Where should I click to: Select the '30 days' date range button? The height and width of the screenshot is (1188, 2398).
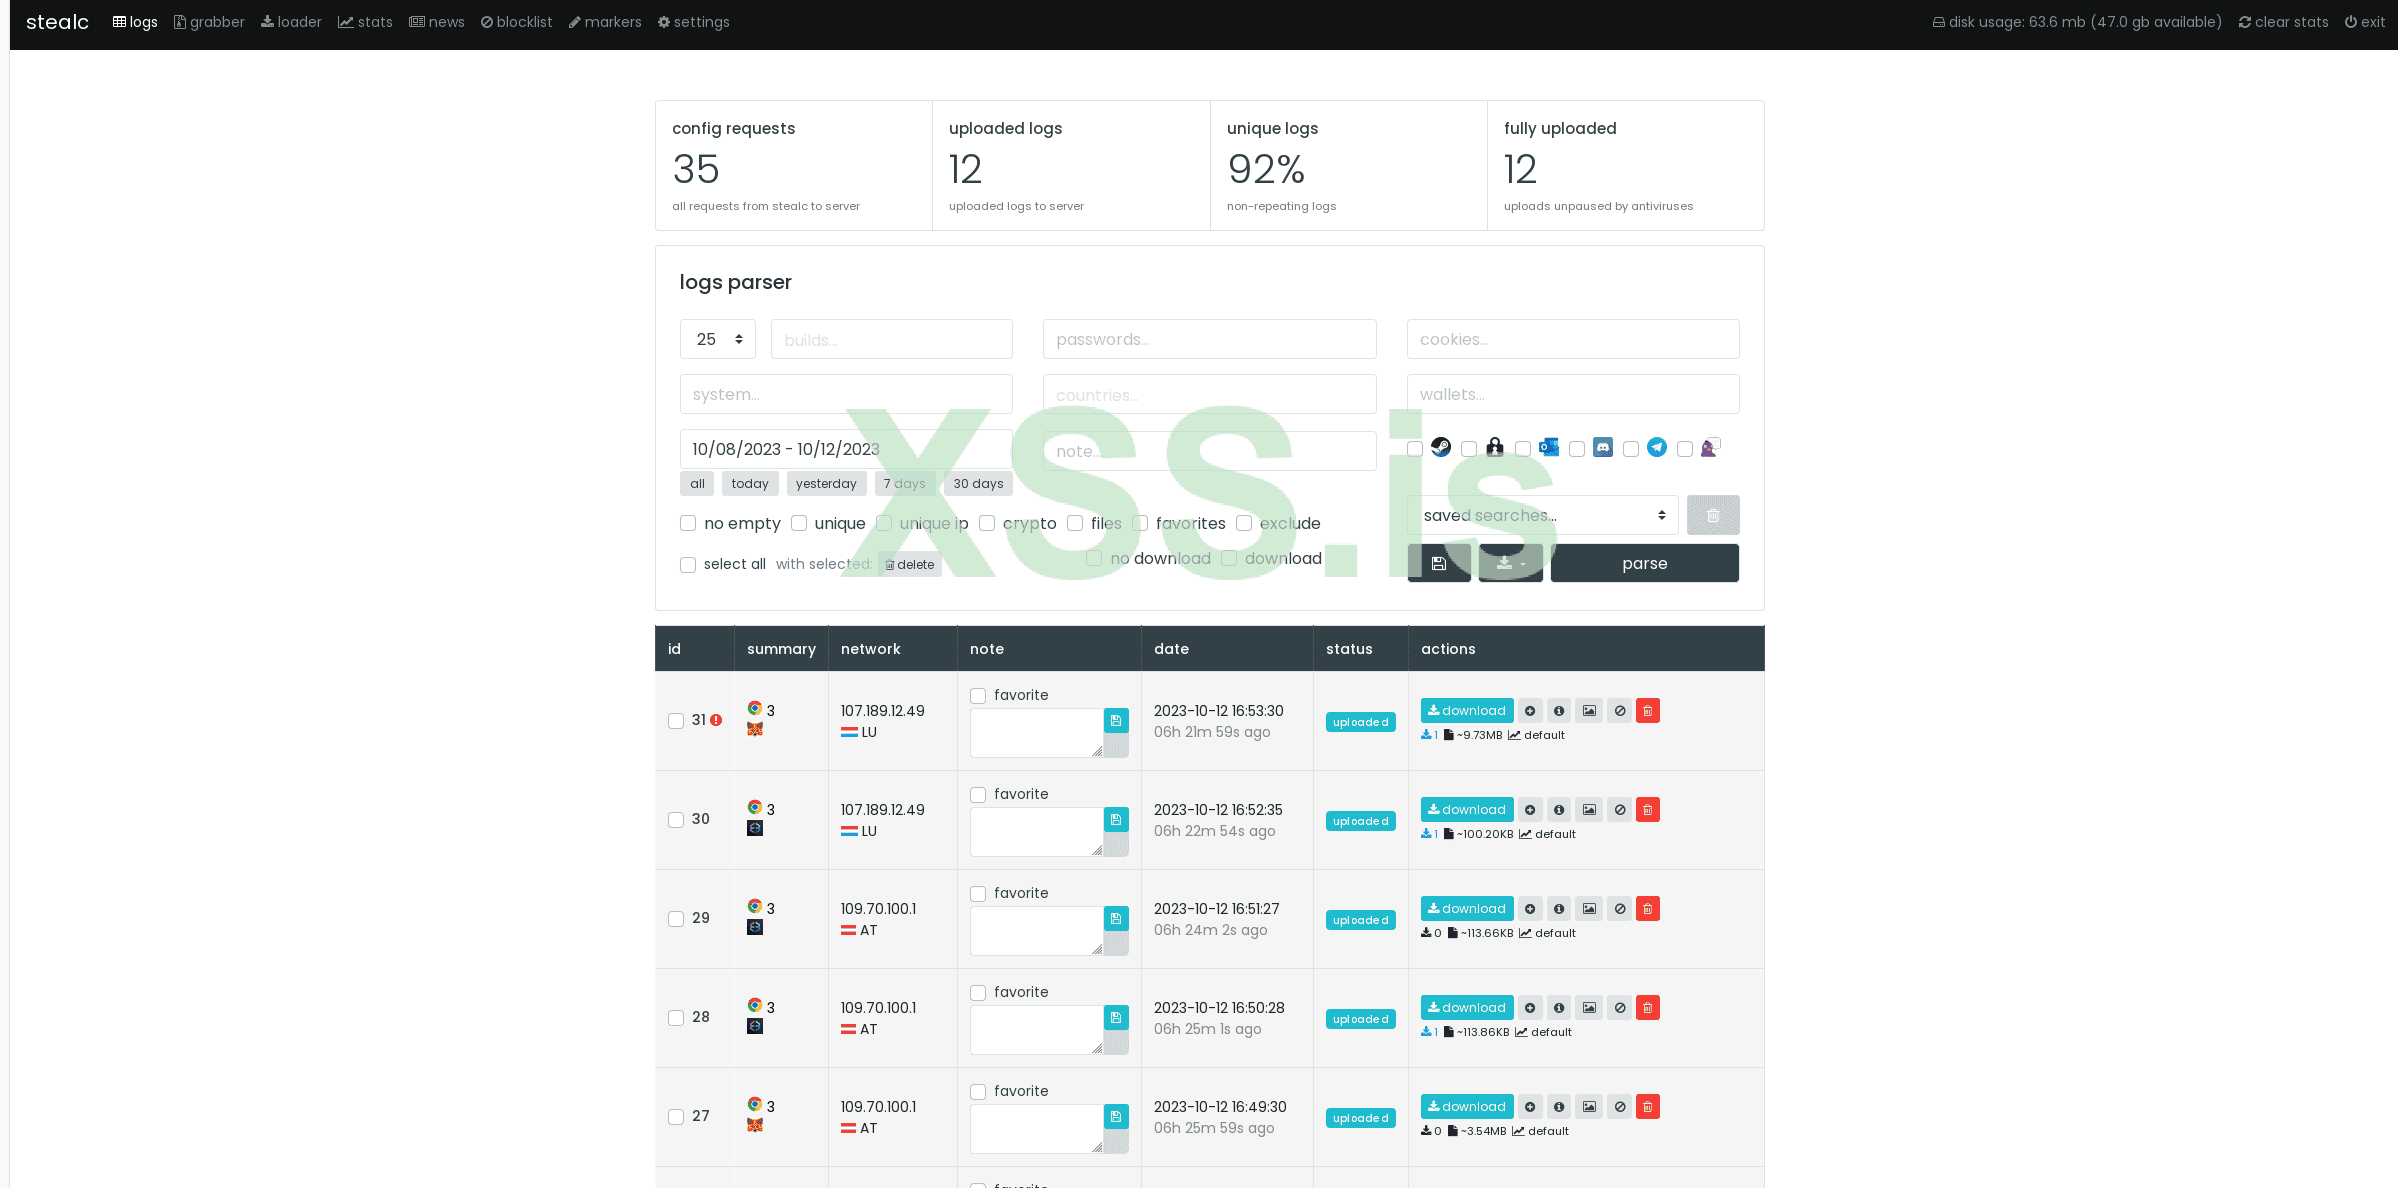point(977,483)
